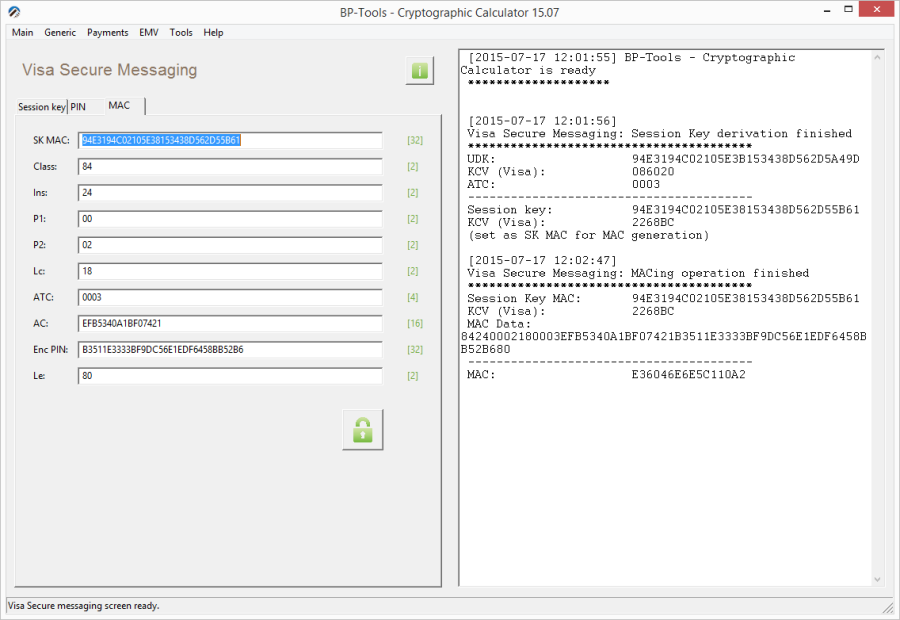This screenshot has width=900, height=620.
Task: Maximize the BP-Tools window
Action: click(848, 10)
